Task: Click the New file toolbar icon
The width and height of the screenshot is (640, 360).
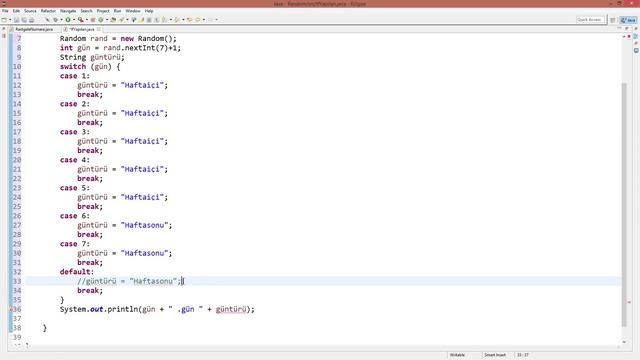Action: [x=4, y=20]
